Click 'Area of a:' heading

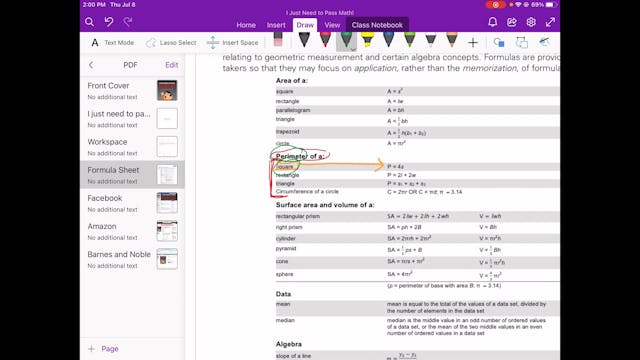click(x=292, y=80)
